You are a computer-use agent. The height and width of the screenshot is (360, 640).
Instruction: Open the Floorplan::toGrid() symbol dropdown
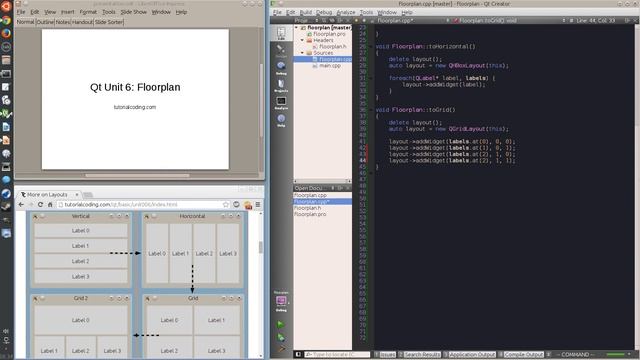[509, 20]
